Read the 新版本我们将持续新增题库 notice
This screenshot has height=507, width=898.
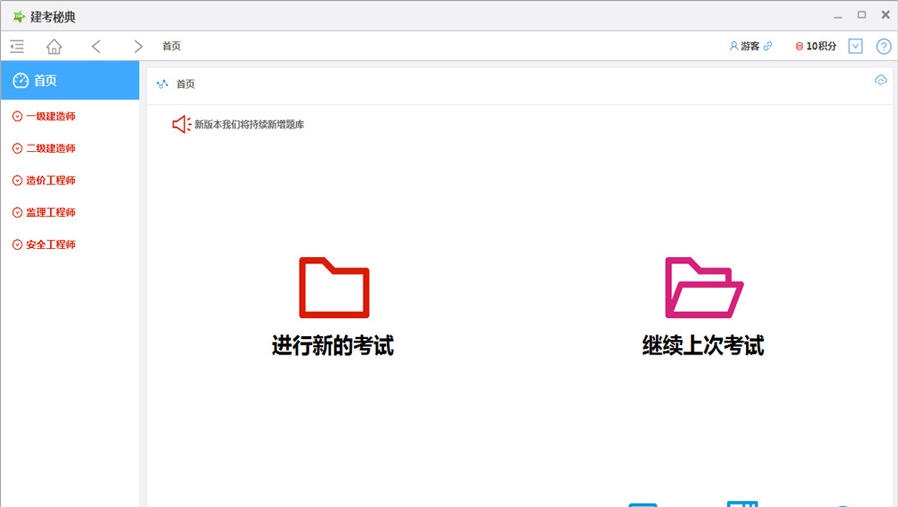point(249,124)
